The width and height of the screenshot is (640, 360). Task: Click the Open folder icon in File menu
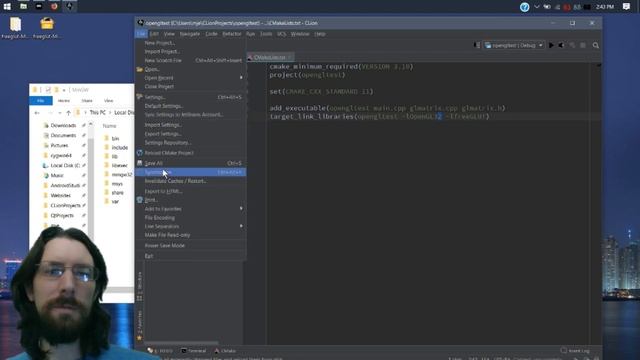(x=140, y=69)
